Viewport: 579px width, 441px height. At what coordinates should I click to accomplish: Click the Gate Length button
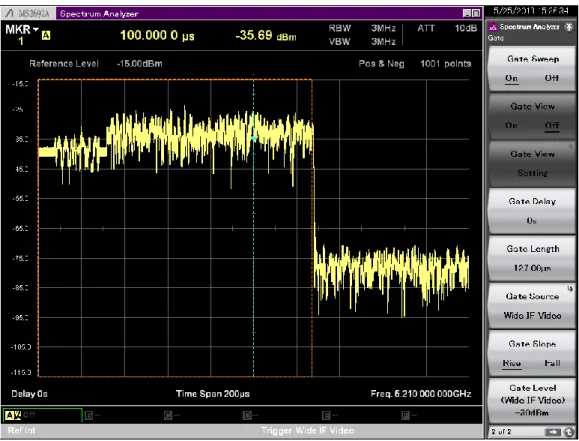click(532, 258)
